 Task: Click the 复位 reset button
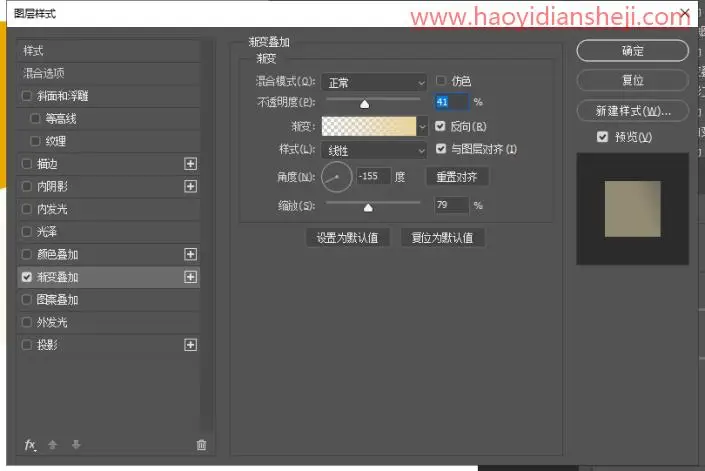coord(633,80)
